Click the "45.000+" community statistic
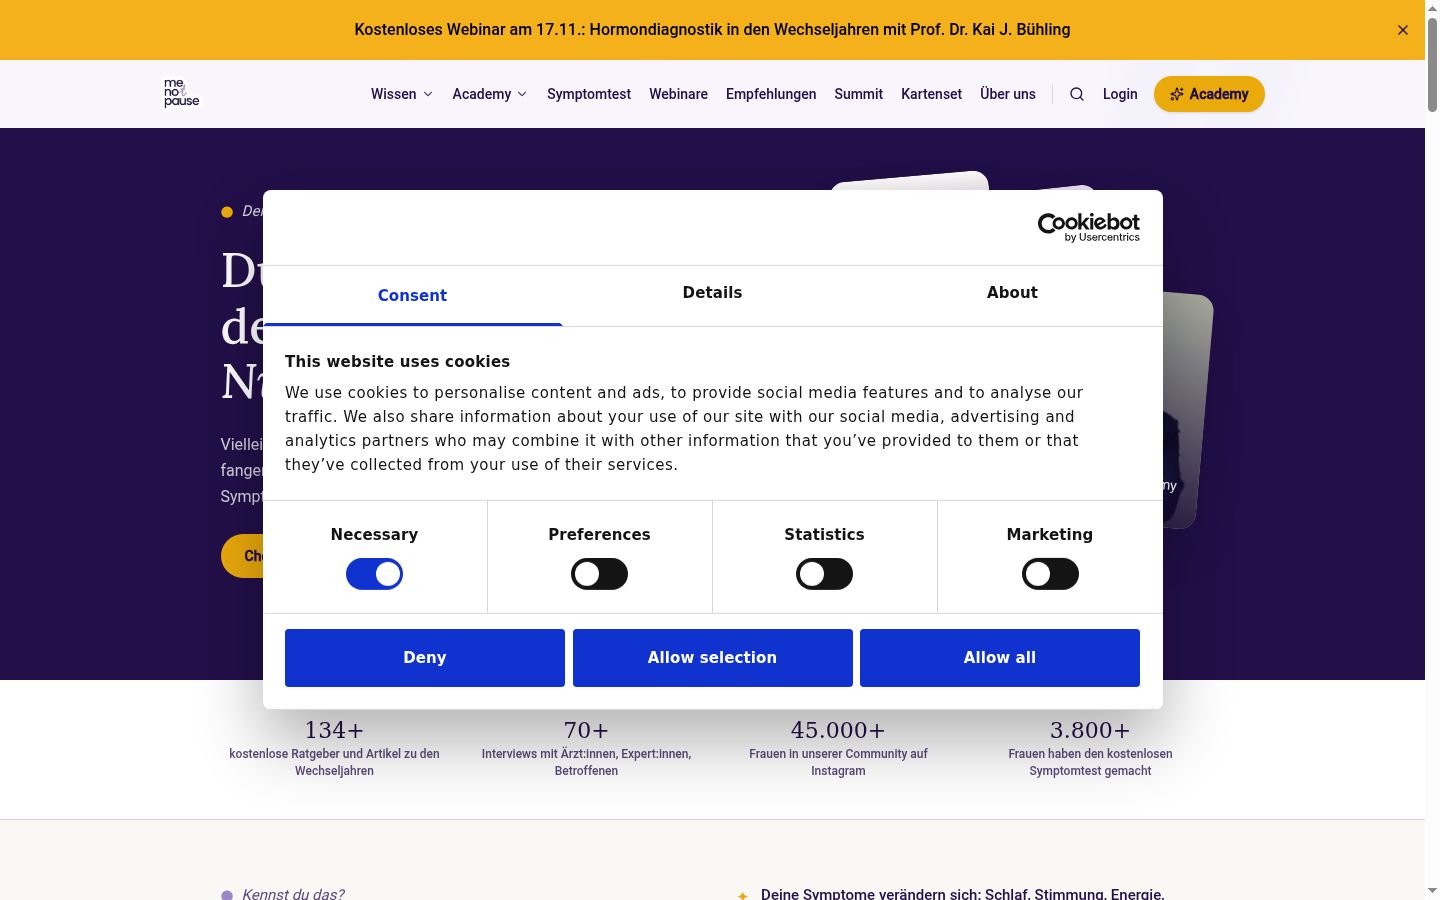The width and height of the screenshot is (1440, 900). [x=838, y=730]
